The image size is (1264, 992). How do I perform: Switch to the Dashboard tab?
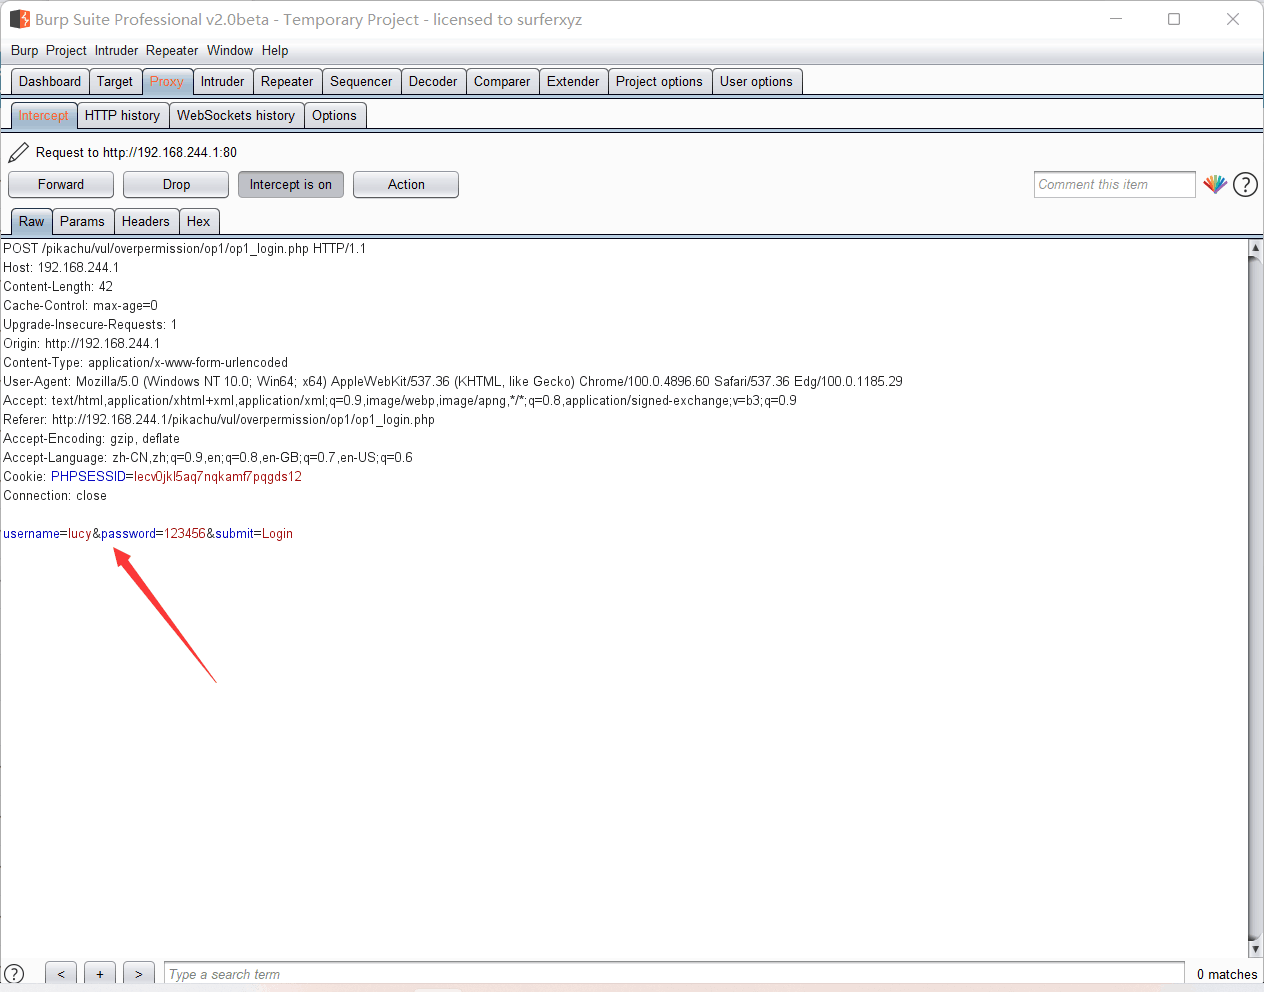click(x=50, y=82)
